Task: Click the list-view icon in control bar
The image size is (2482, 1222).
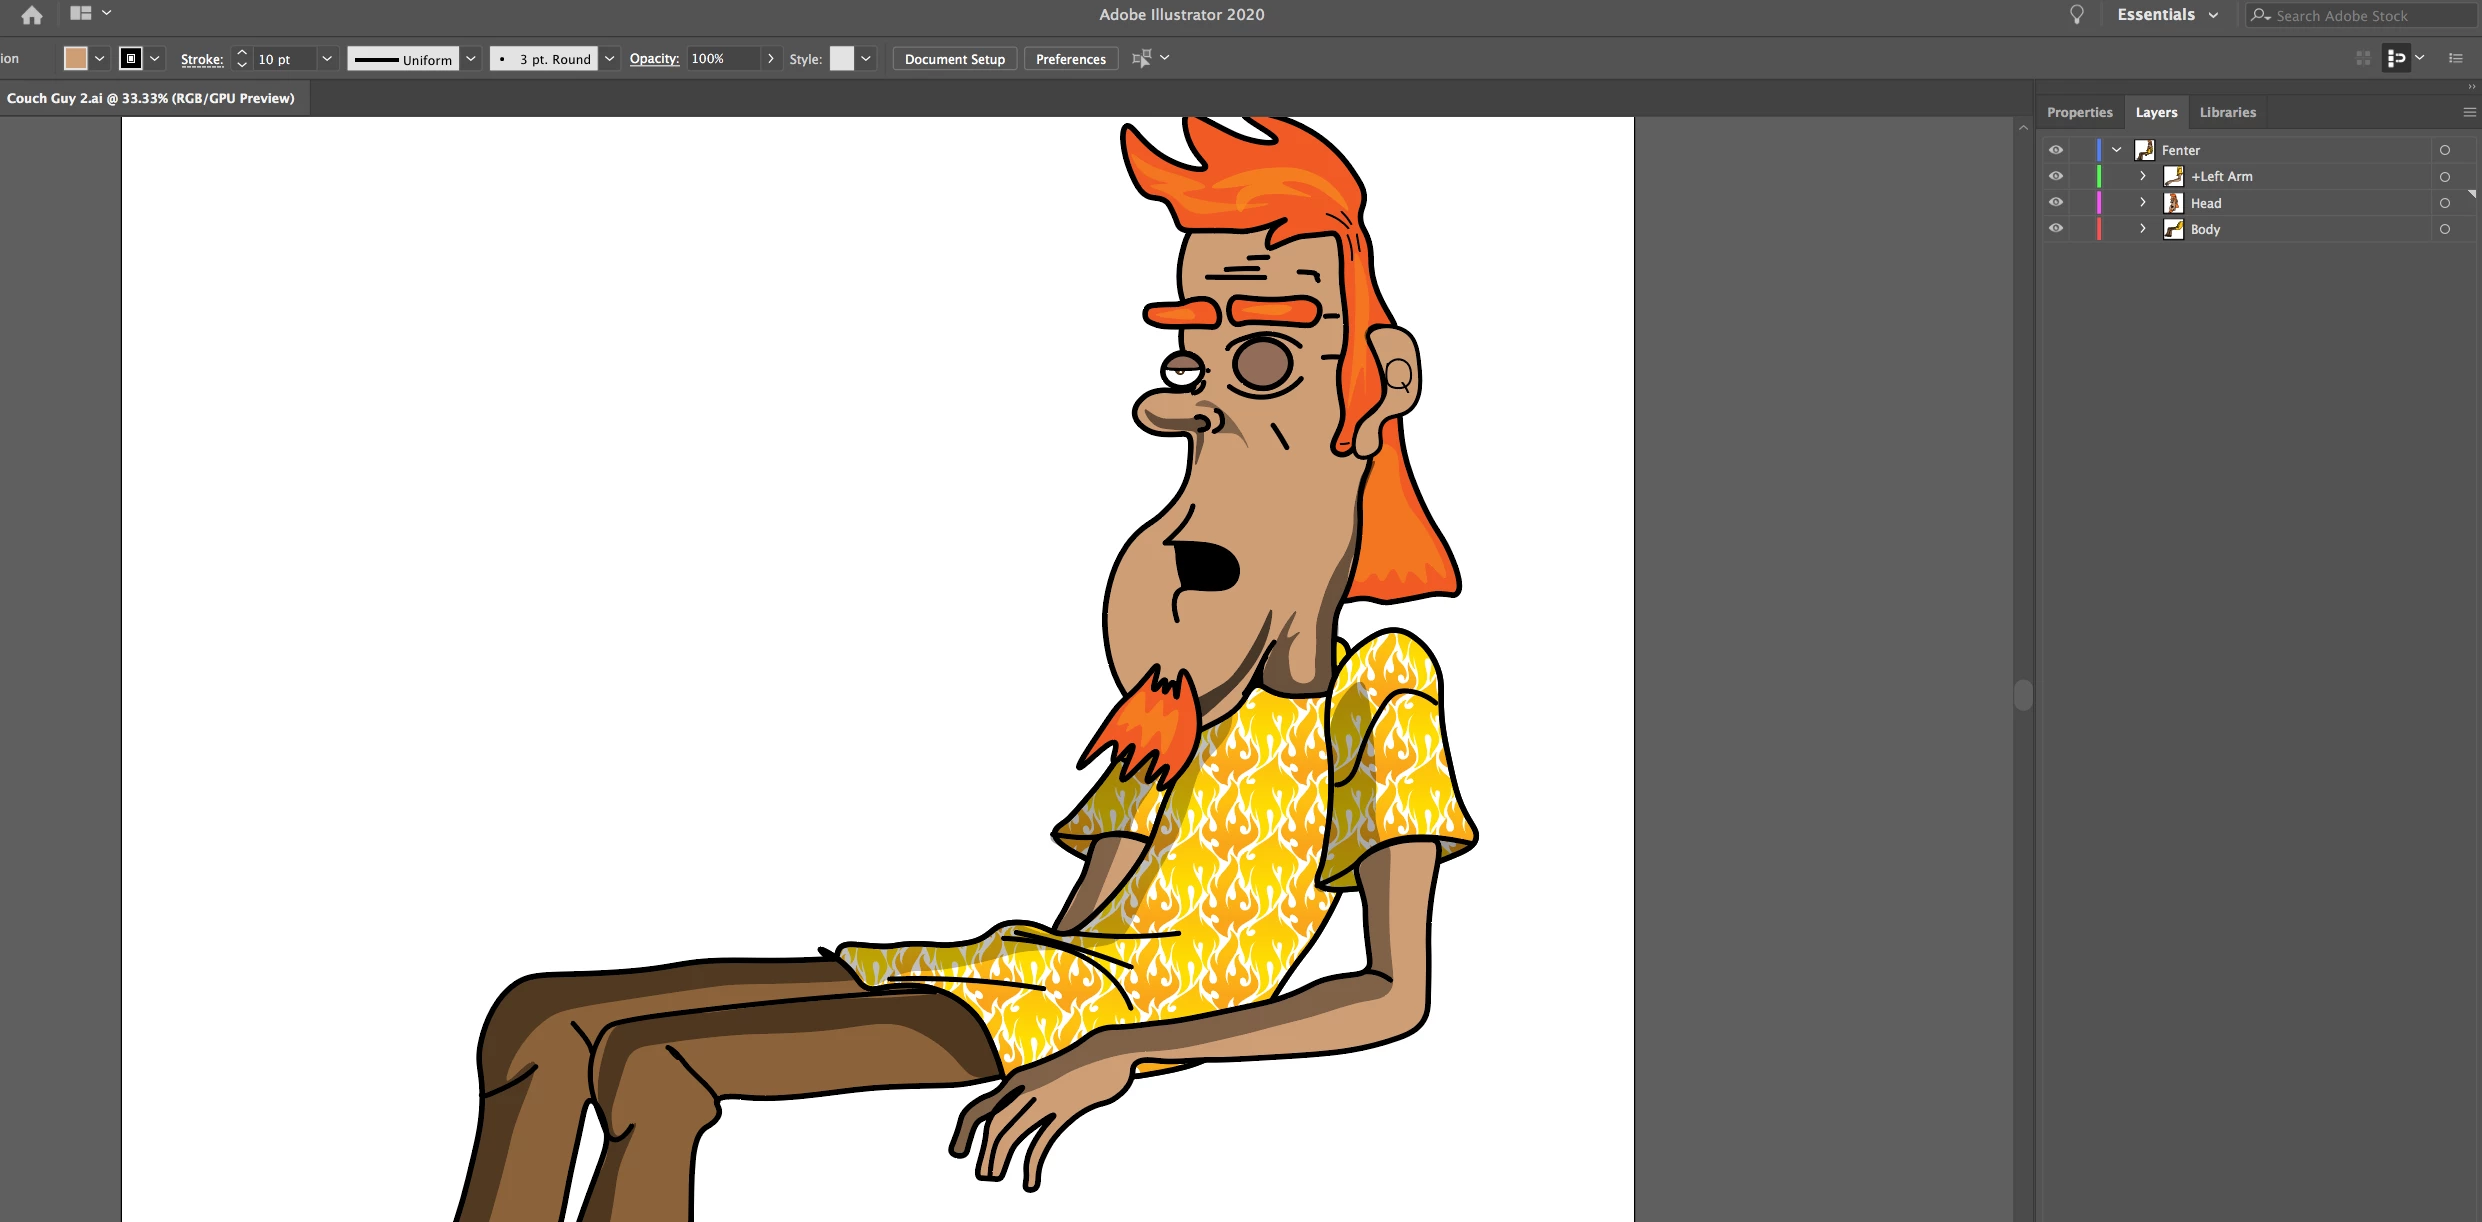Action: coord(2455,59)
